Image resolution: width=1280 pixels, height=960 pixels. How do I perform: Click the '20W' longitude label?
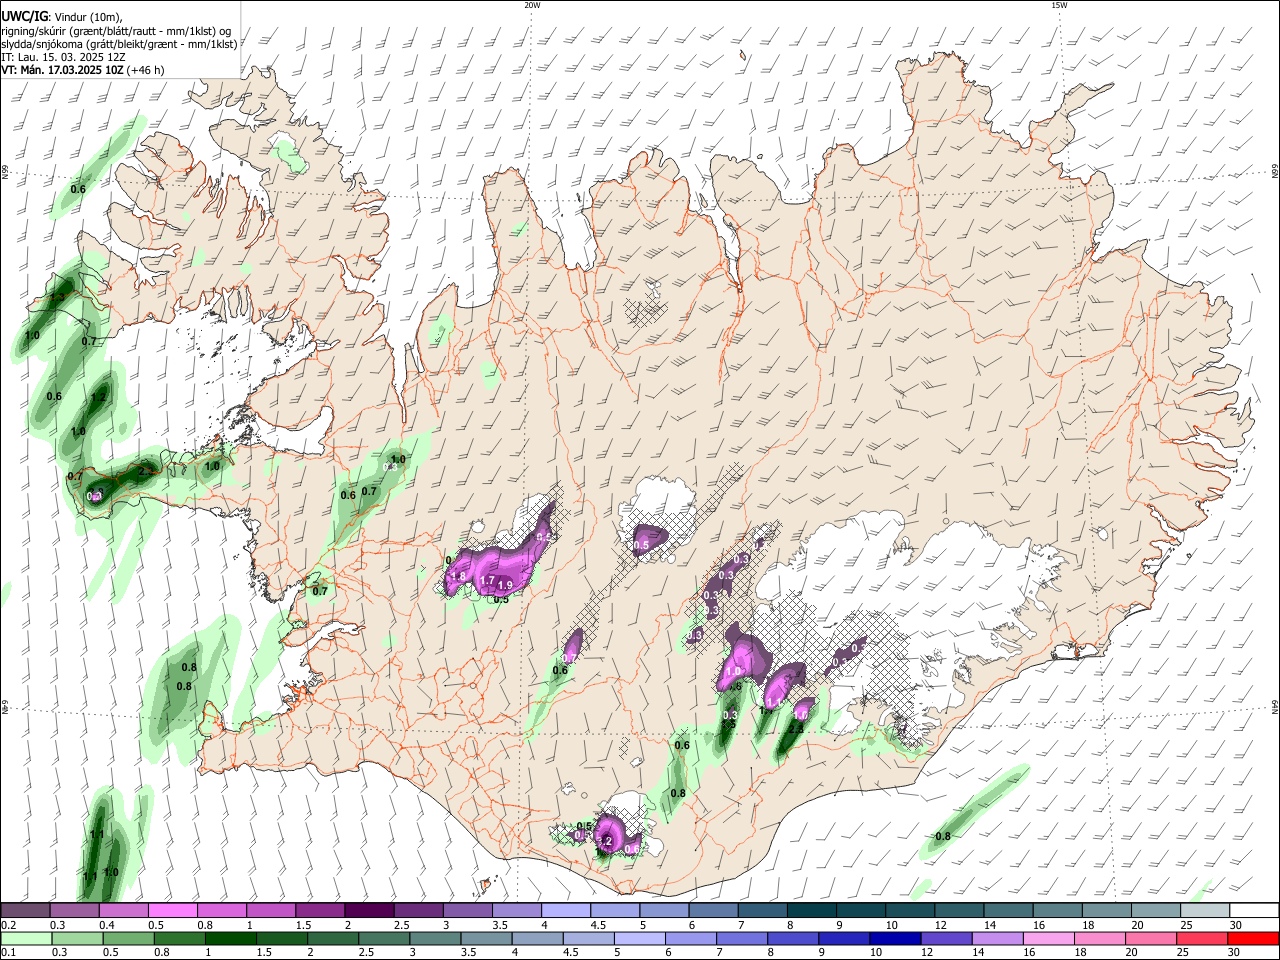point(533,5)
